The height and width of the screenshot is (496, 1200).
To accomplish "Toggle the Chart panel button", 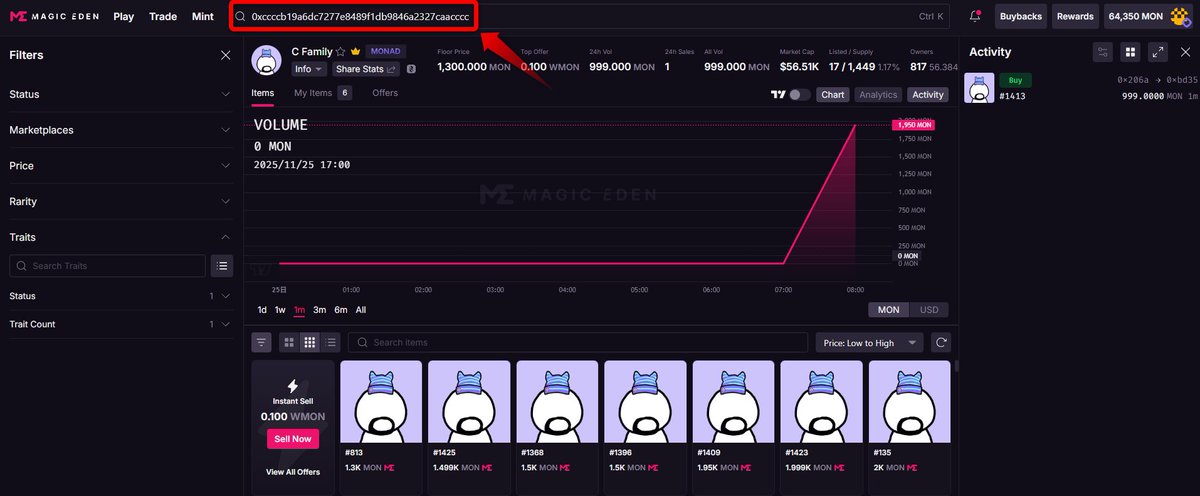I will pyautogui.click(x=833, y=94).
